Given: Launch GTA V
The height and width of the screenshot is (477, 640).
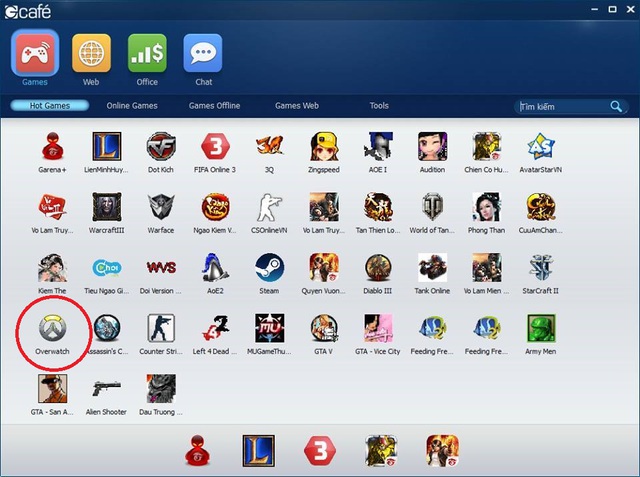Looking at the screenshot, I should point(324,334).
